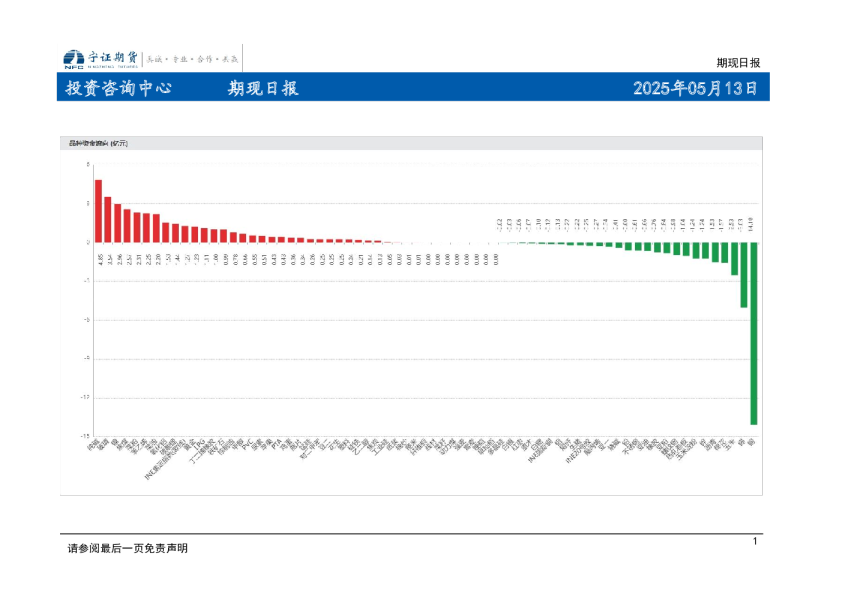
Task: Click the slogan text beside company logo
Action: click(193, 59)
